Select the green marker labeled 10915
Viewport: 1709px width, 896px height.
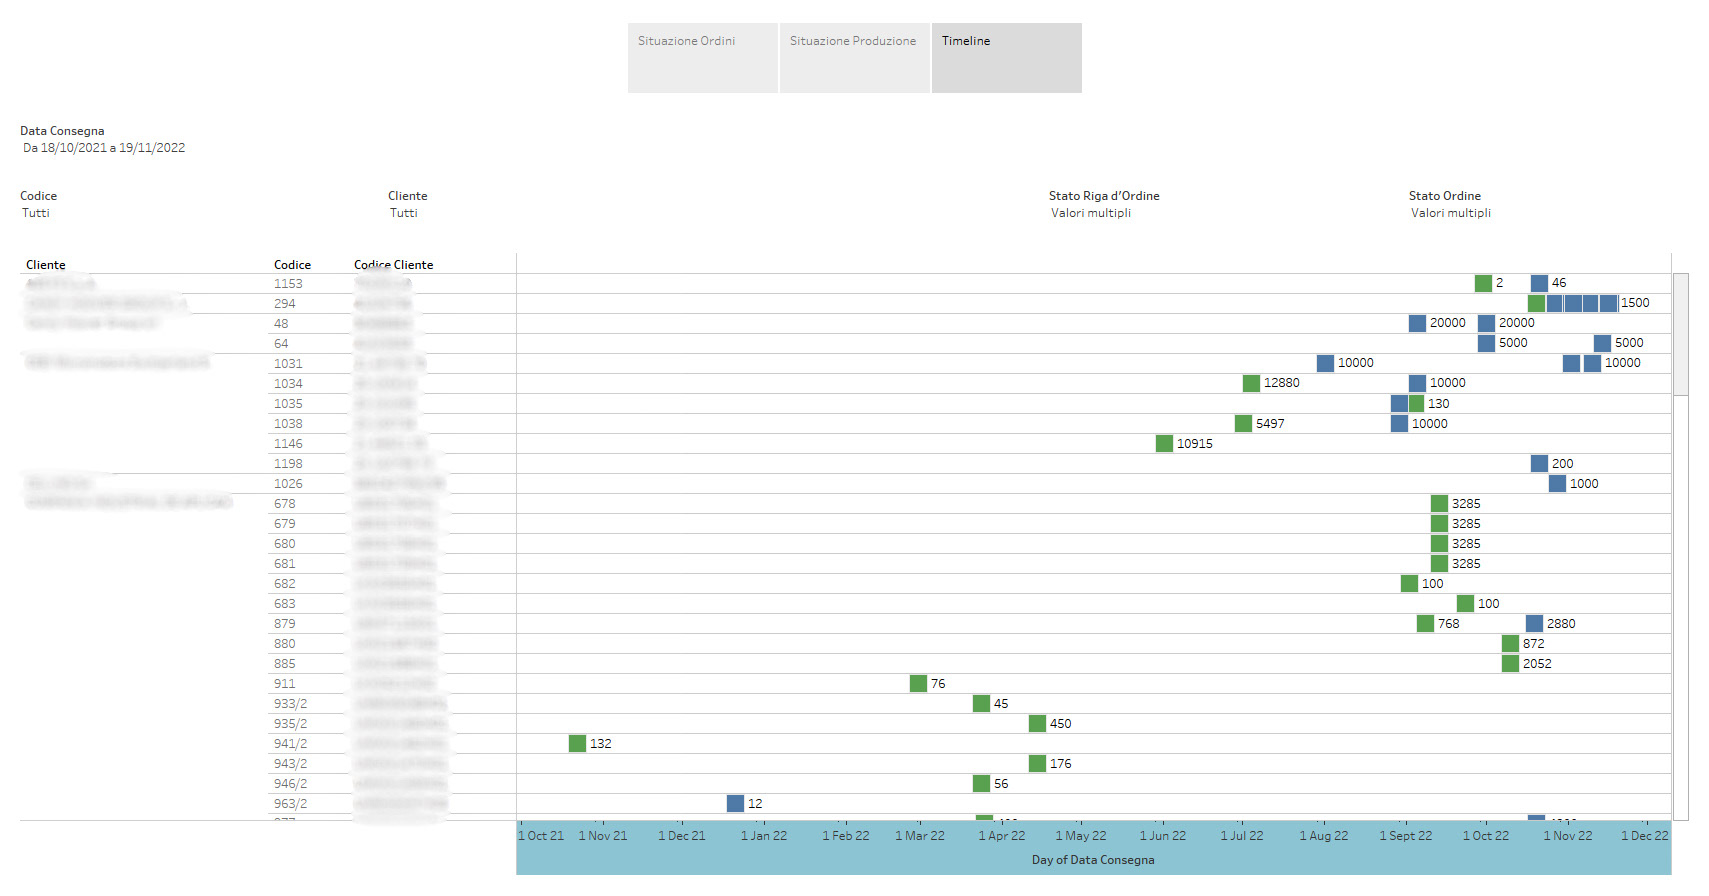1164,443
